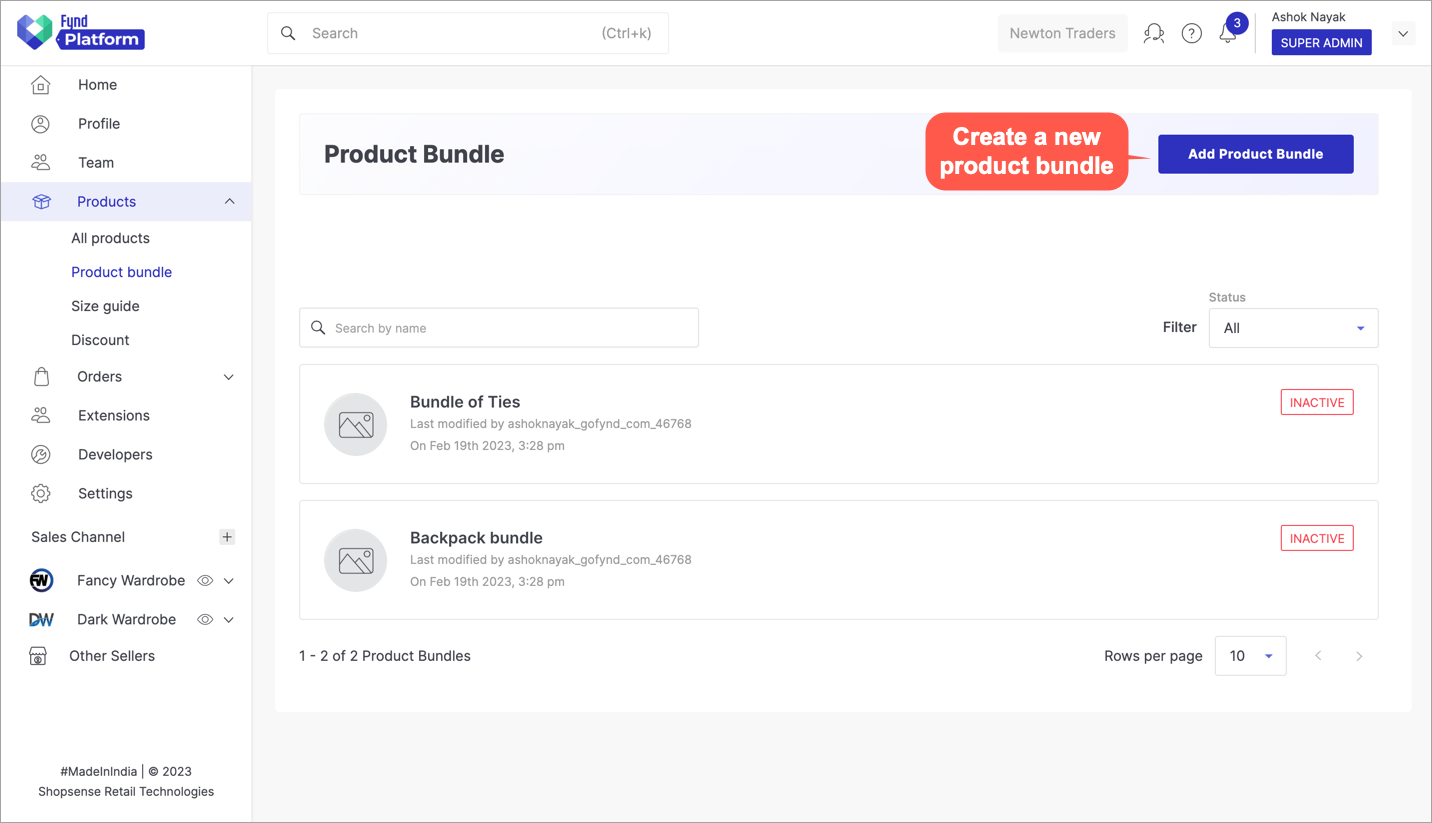The image size is (1432, 823).
Task: Open Extensions in sidebar
Action: [x=114, y=416]
